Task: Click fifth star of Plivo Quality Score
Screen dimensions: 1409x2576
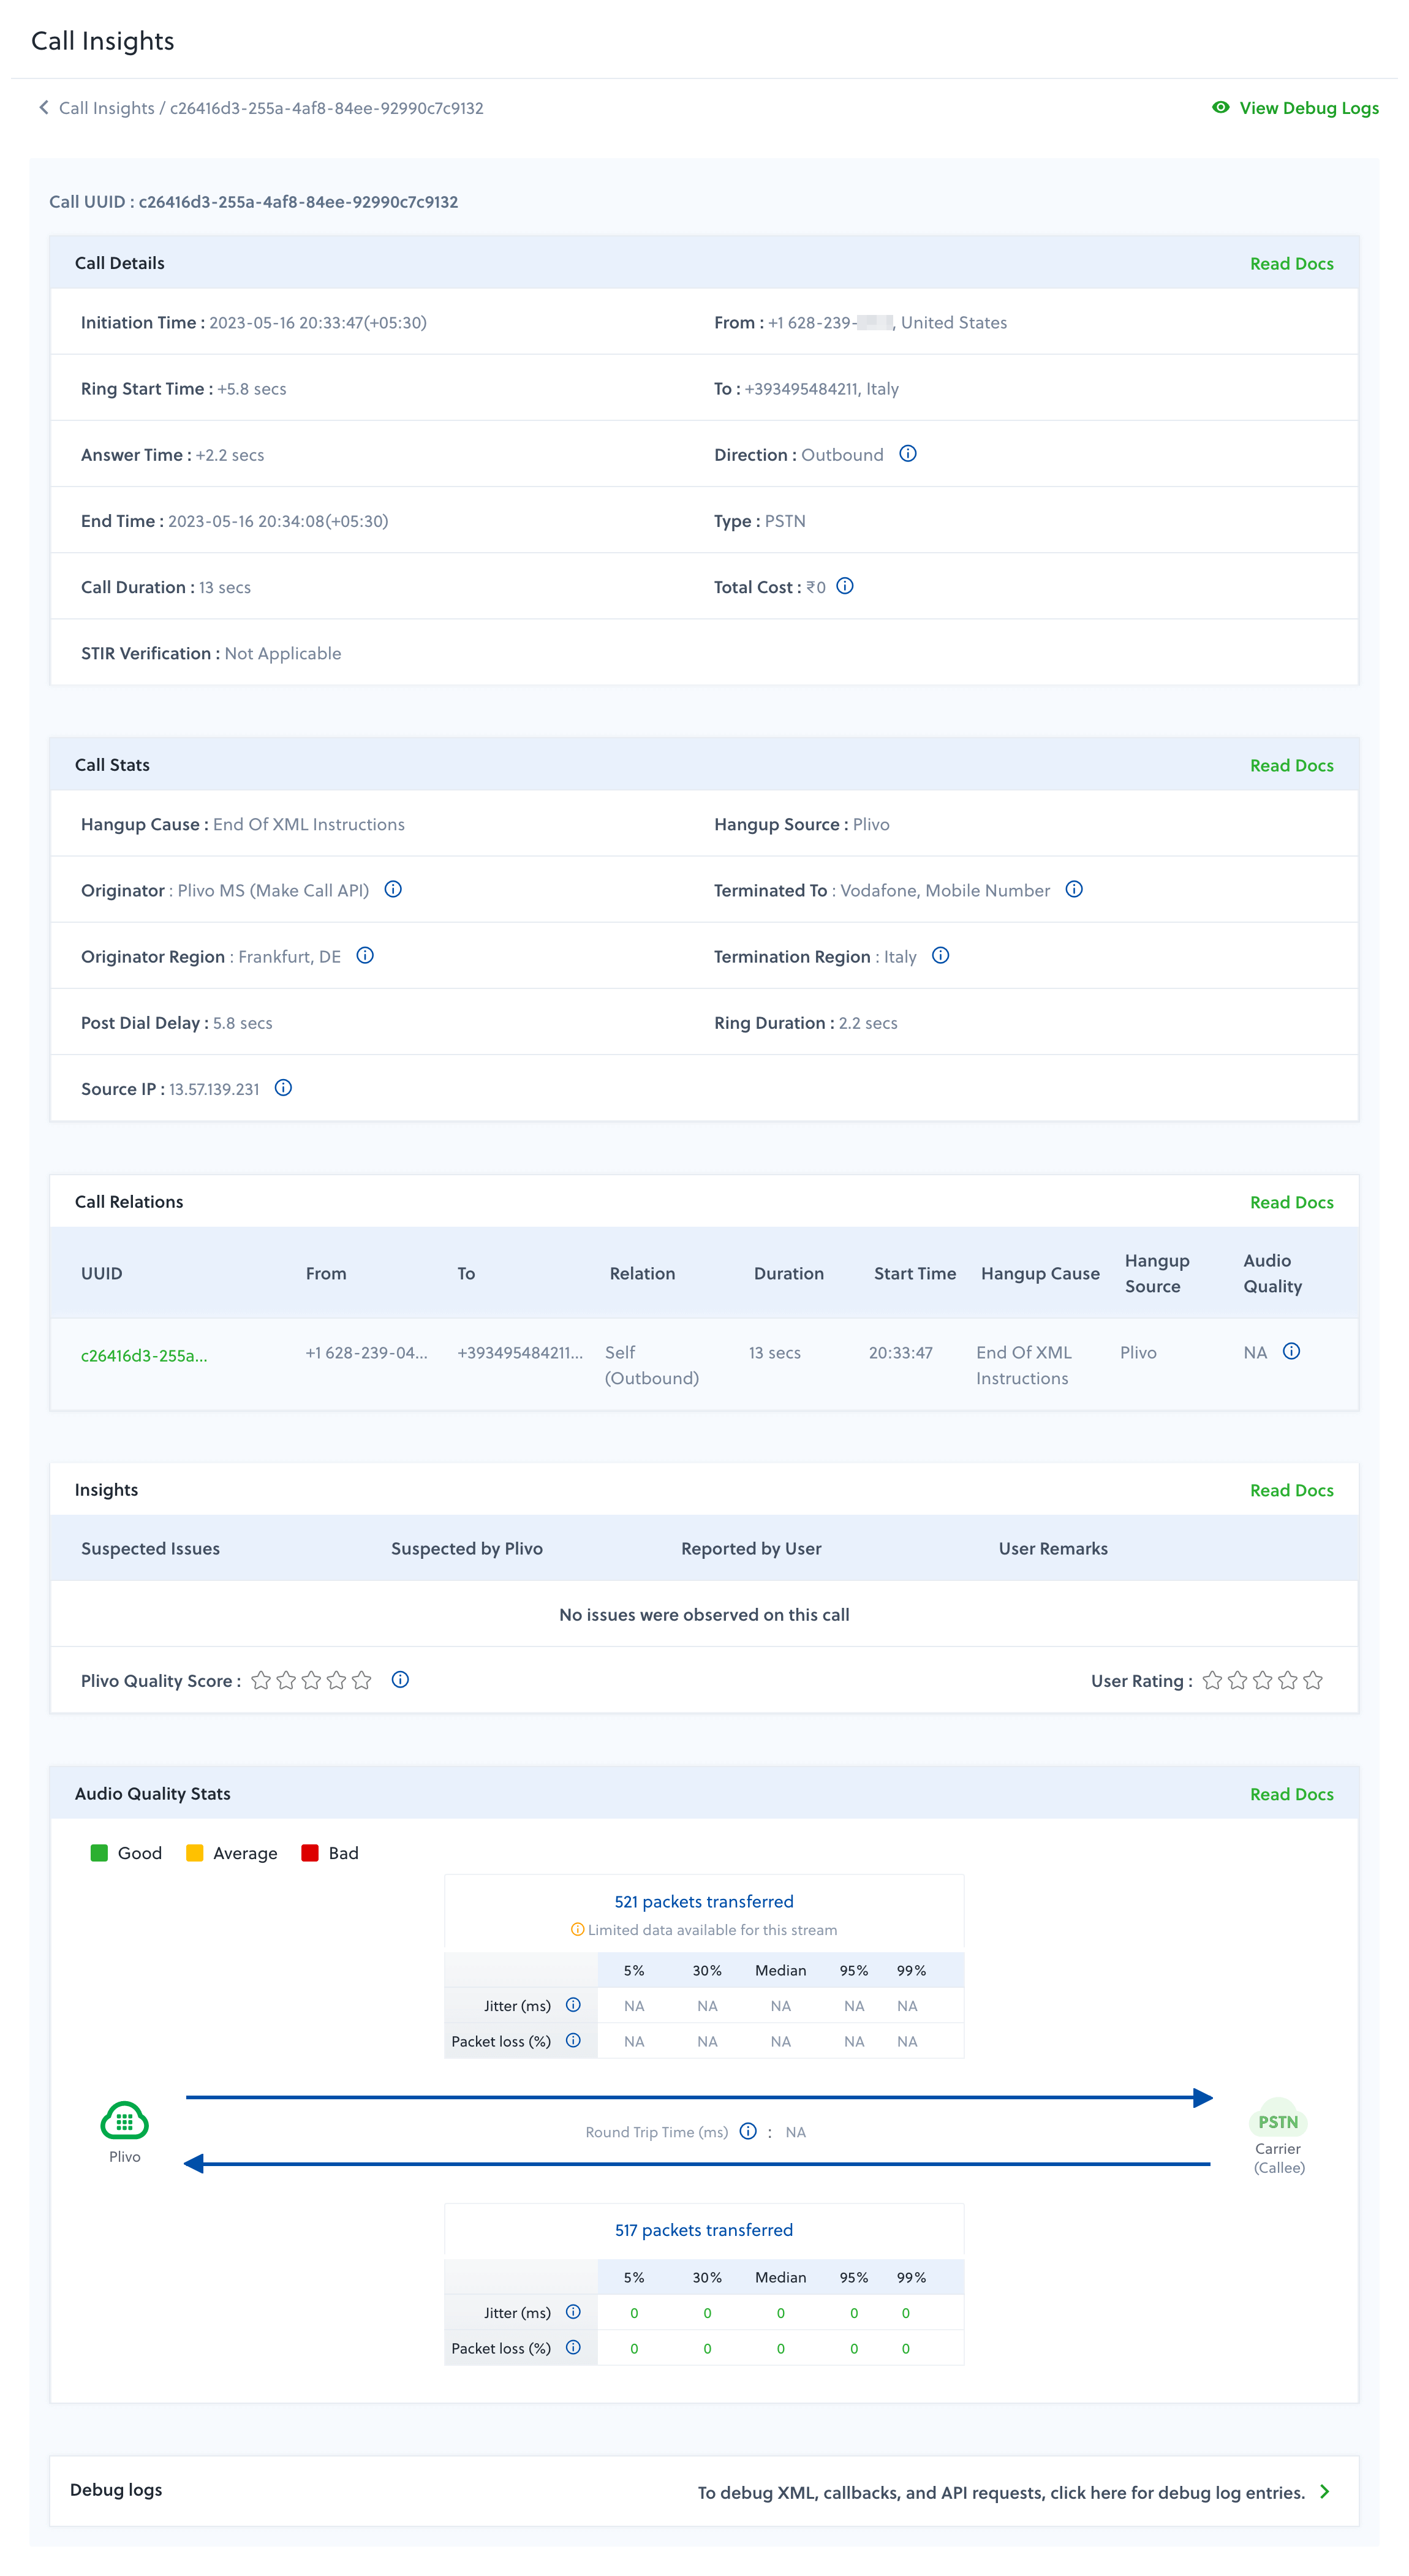Action: 362,1680
